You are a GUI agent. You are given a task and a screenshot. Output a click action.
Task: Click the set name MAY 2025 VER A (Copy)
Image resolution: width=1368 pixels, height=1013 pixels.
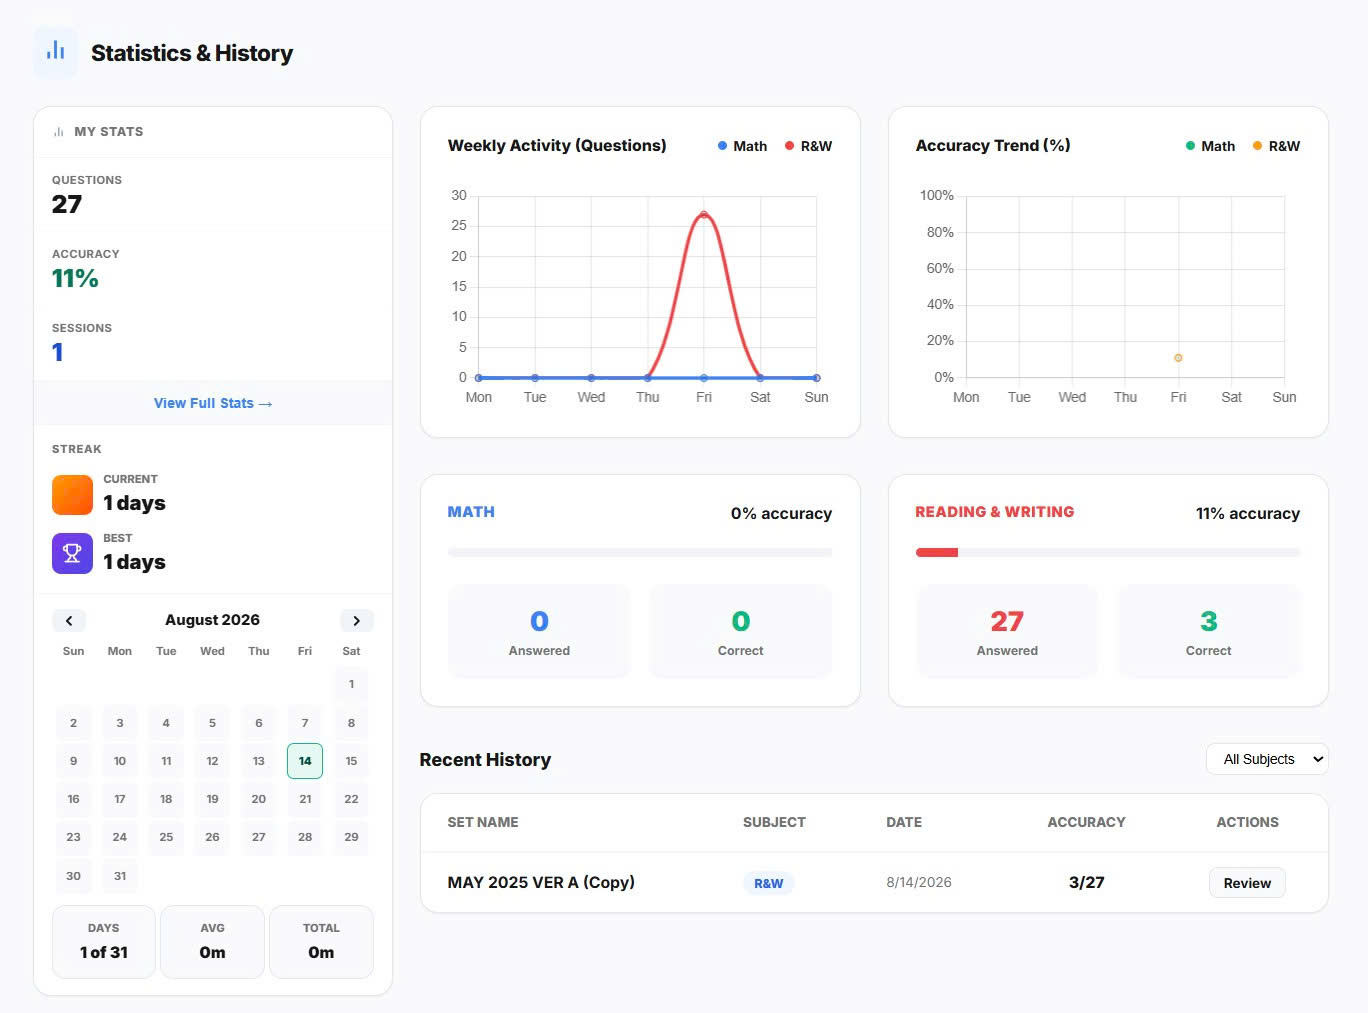[541, 882]
